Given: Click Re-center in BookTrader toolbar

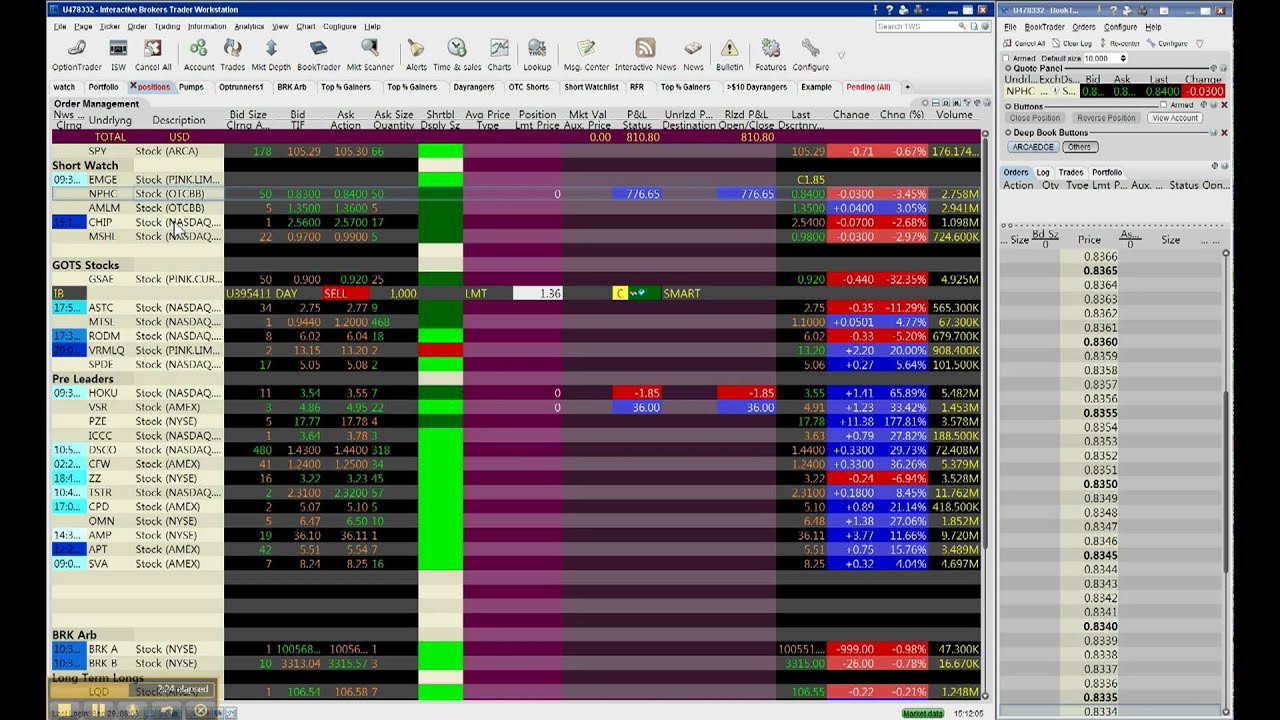Looking at the screenshot, I should (x=1119, y=43).
